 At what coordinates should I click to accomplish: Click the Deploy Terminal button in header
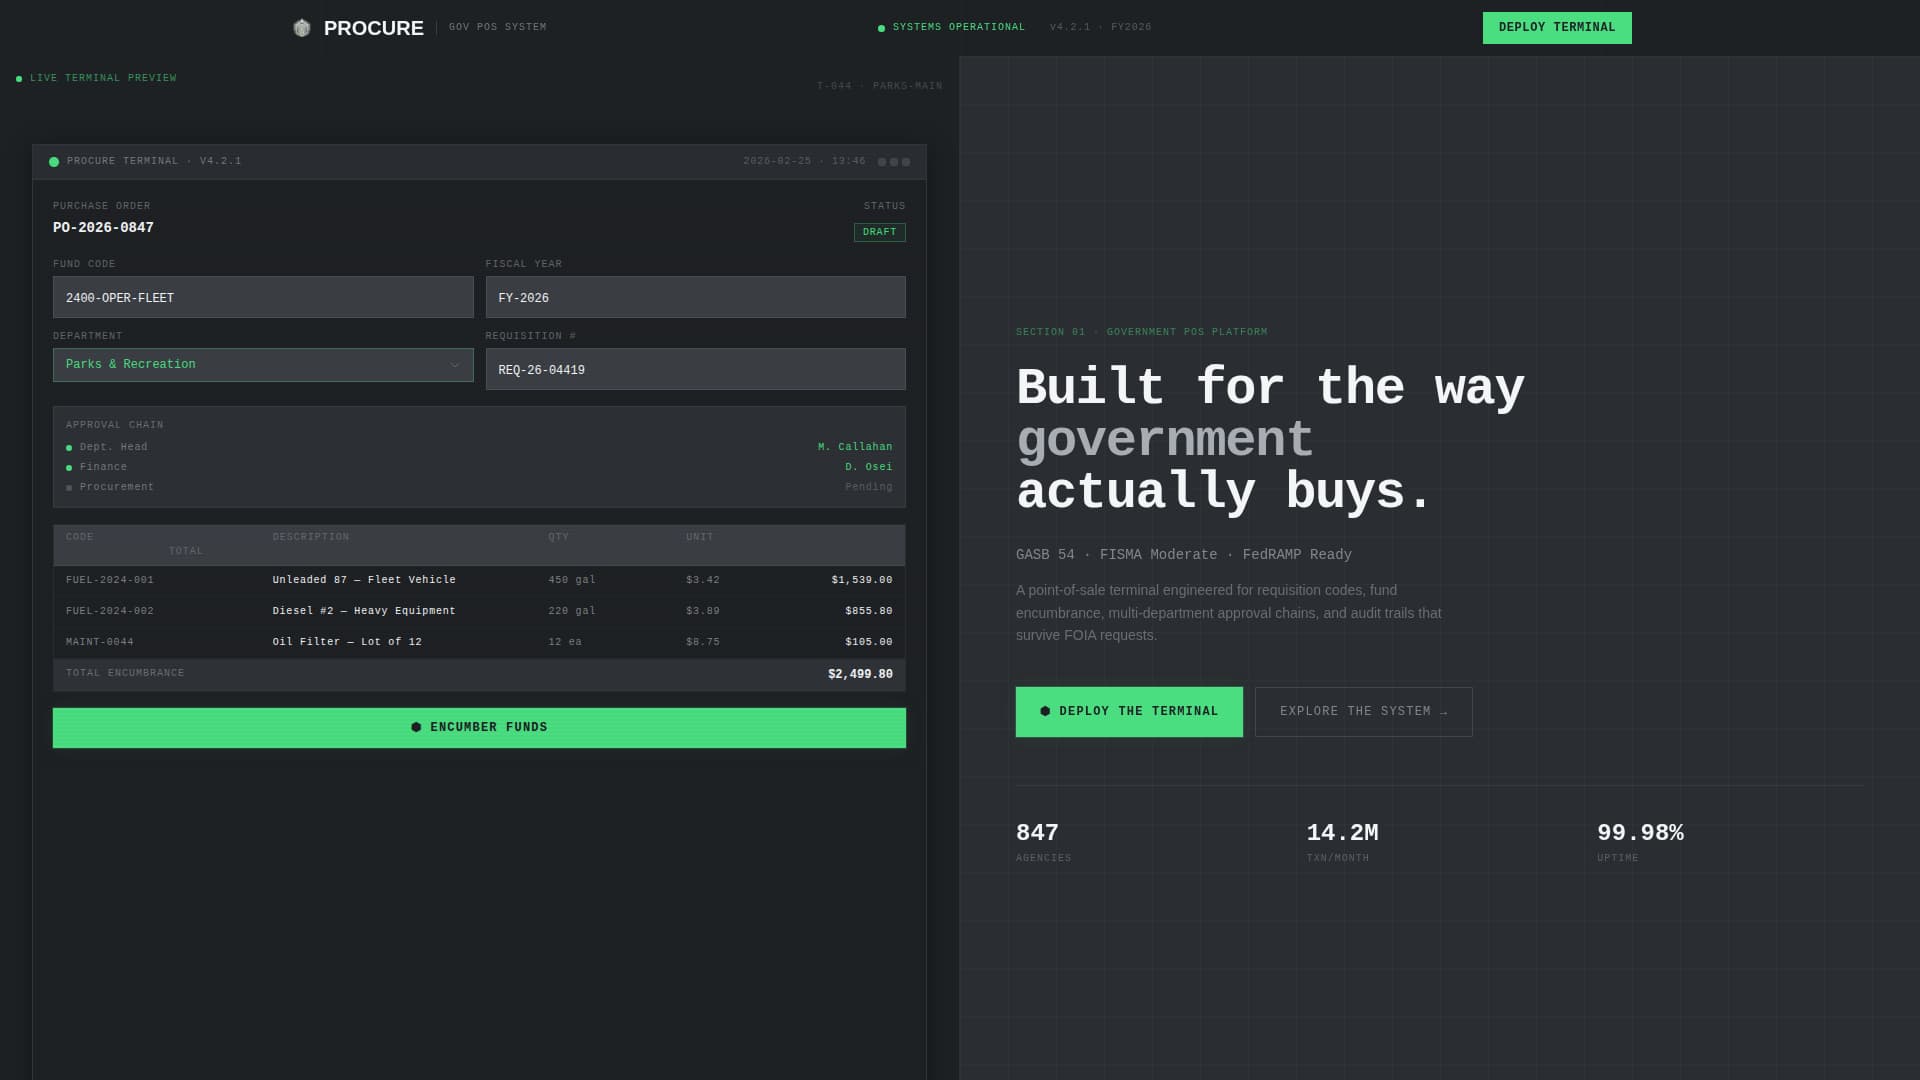pyautogui.click(x=1556, y=28)
